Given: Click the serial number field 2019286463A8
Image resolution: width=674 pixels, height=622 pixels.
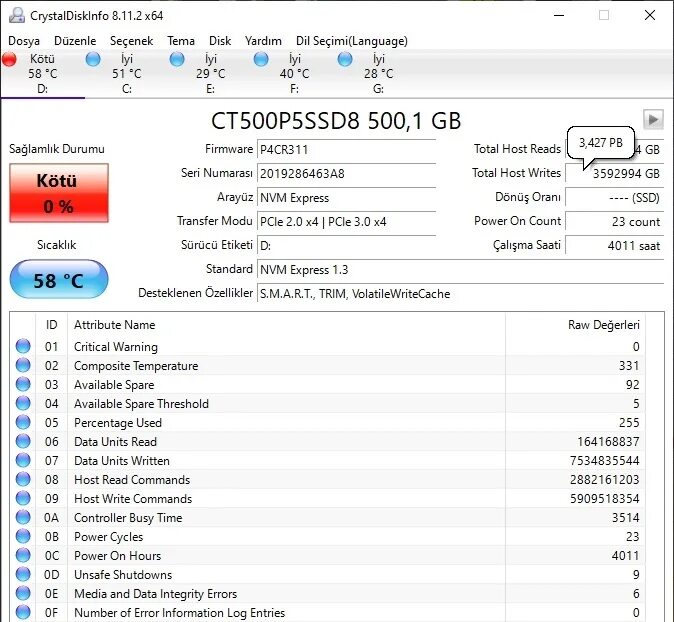Looking at the screenshot, I should (x=346, y=174).
